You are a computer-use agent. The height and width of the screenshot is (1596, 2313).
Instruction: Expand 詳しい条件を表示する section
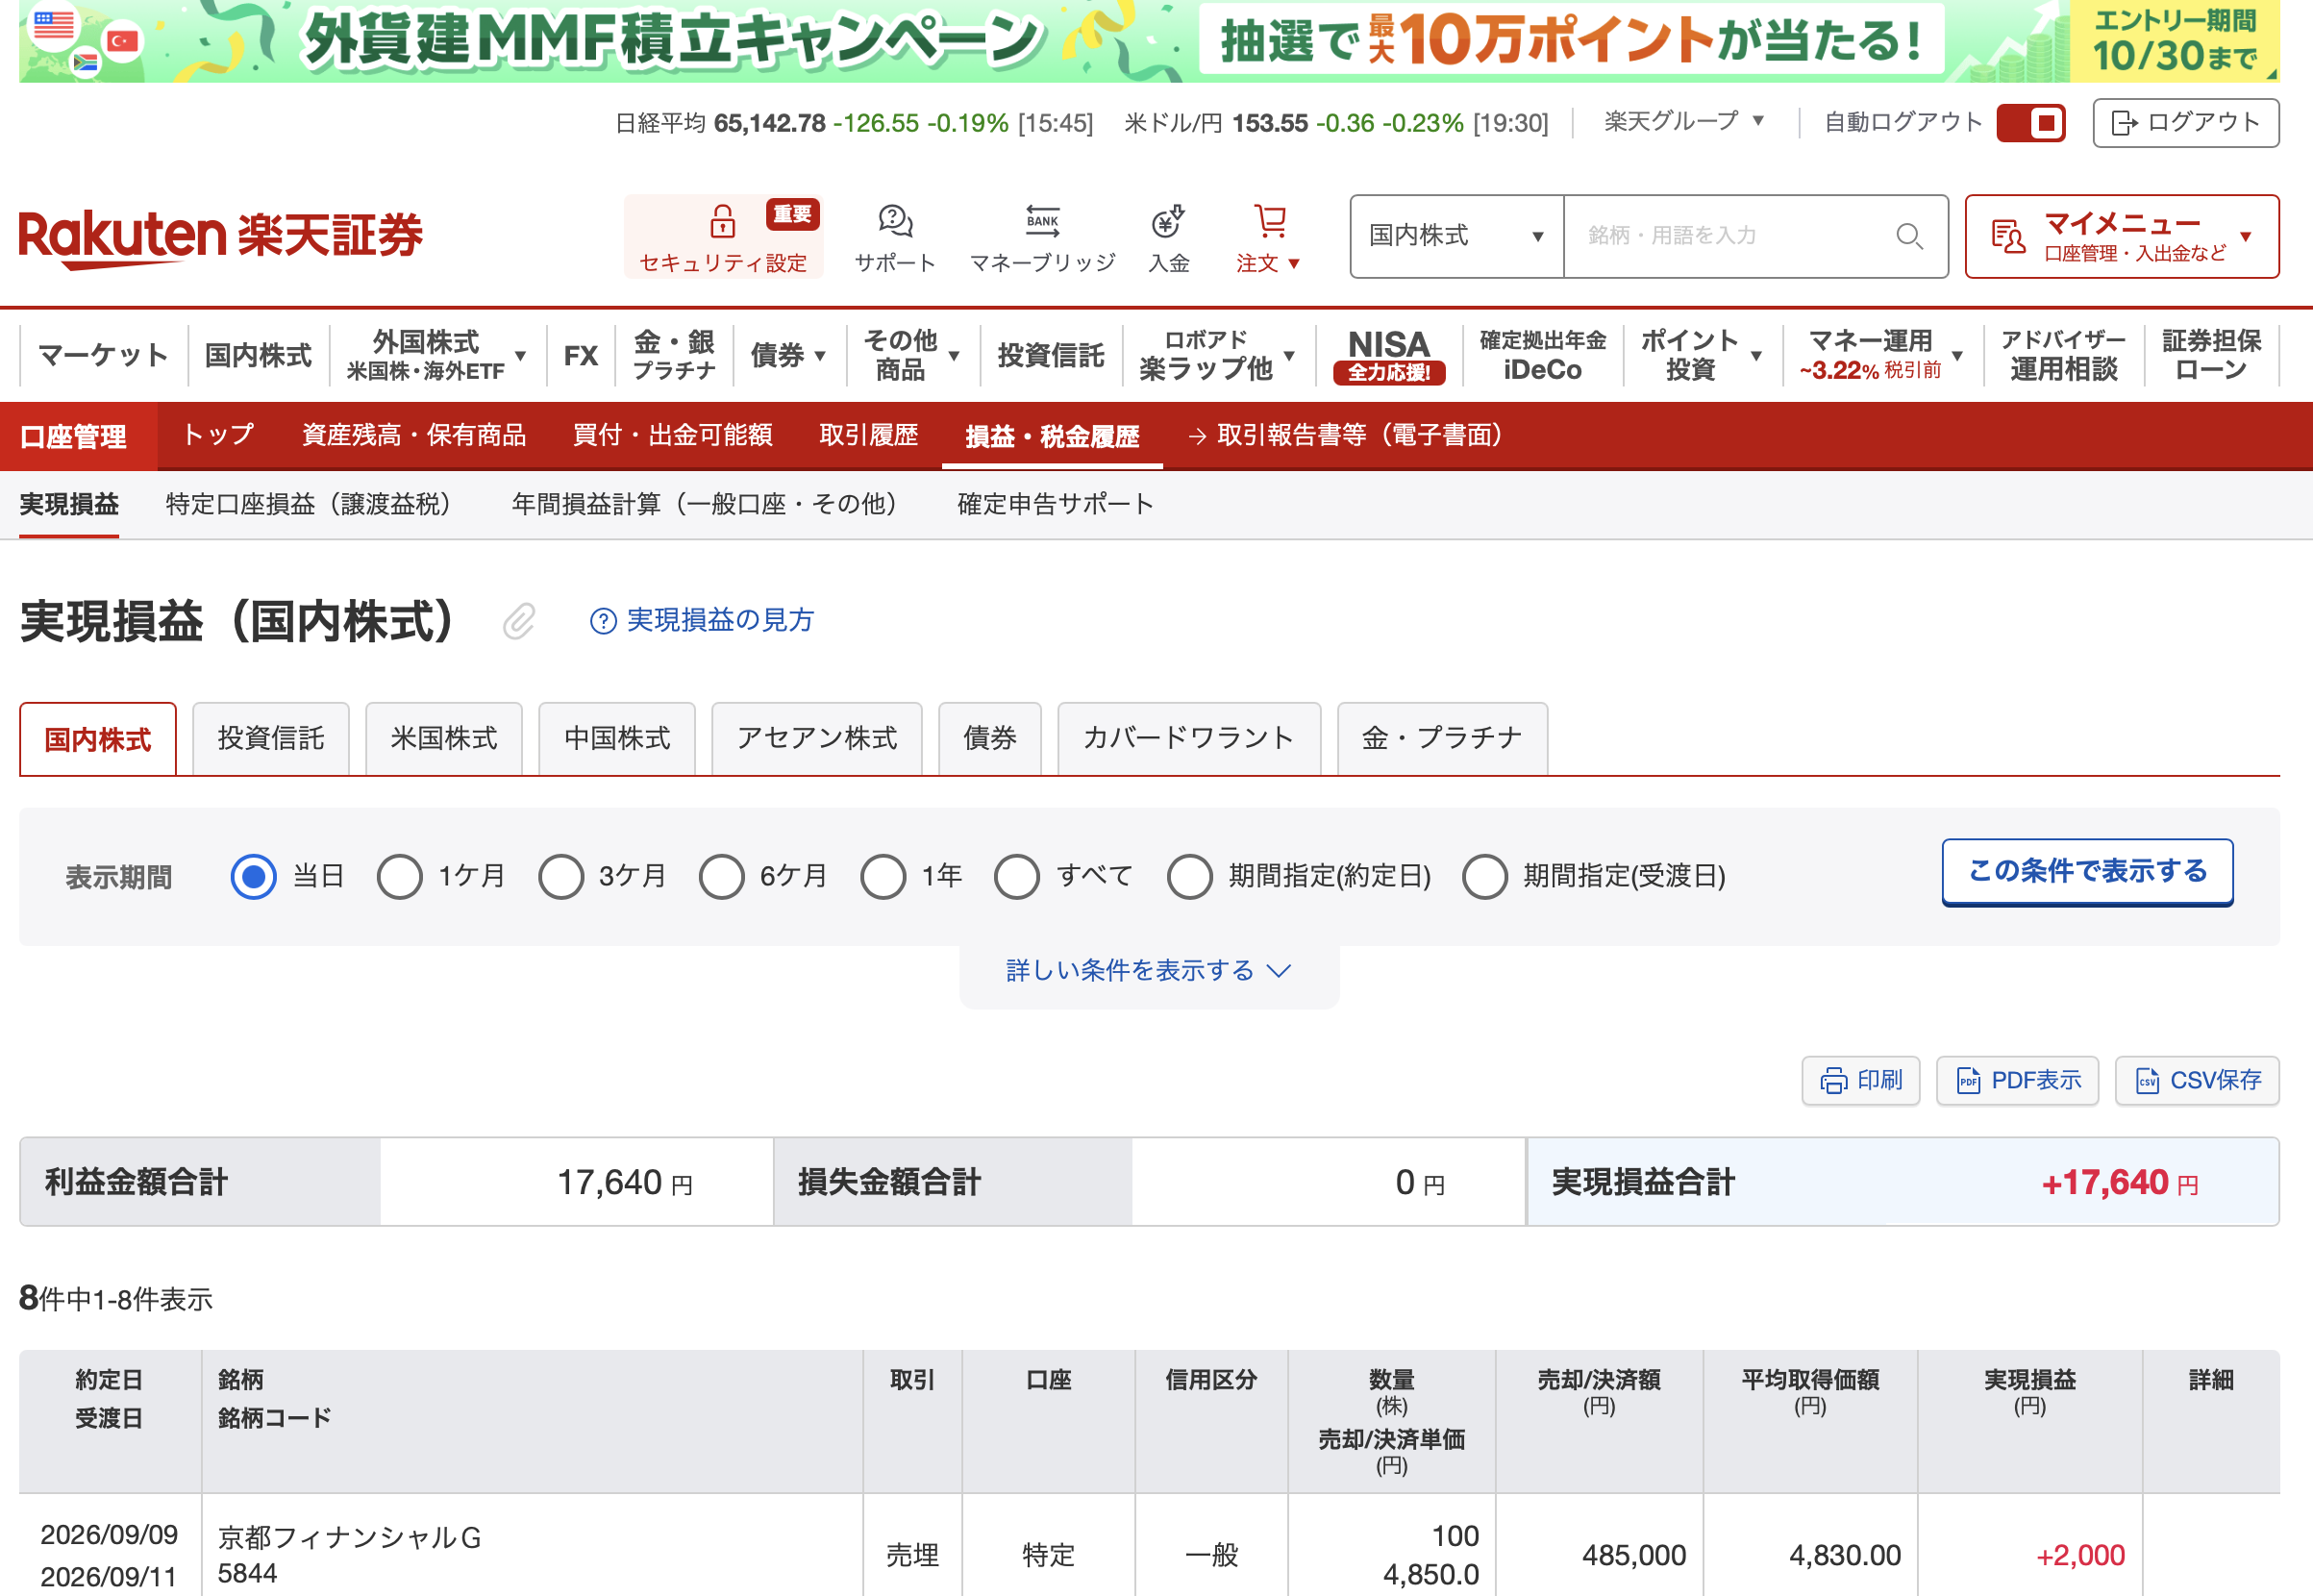tap(1149, 970)
